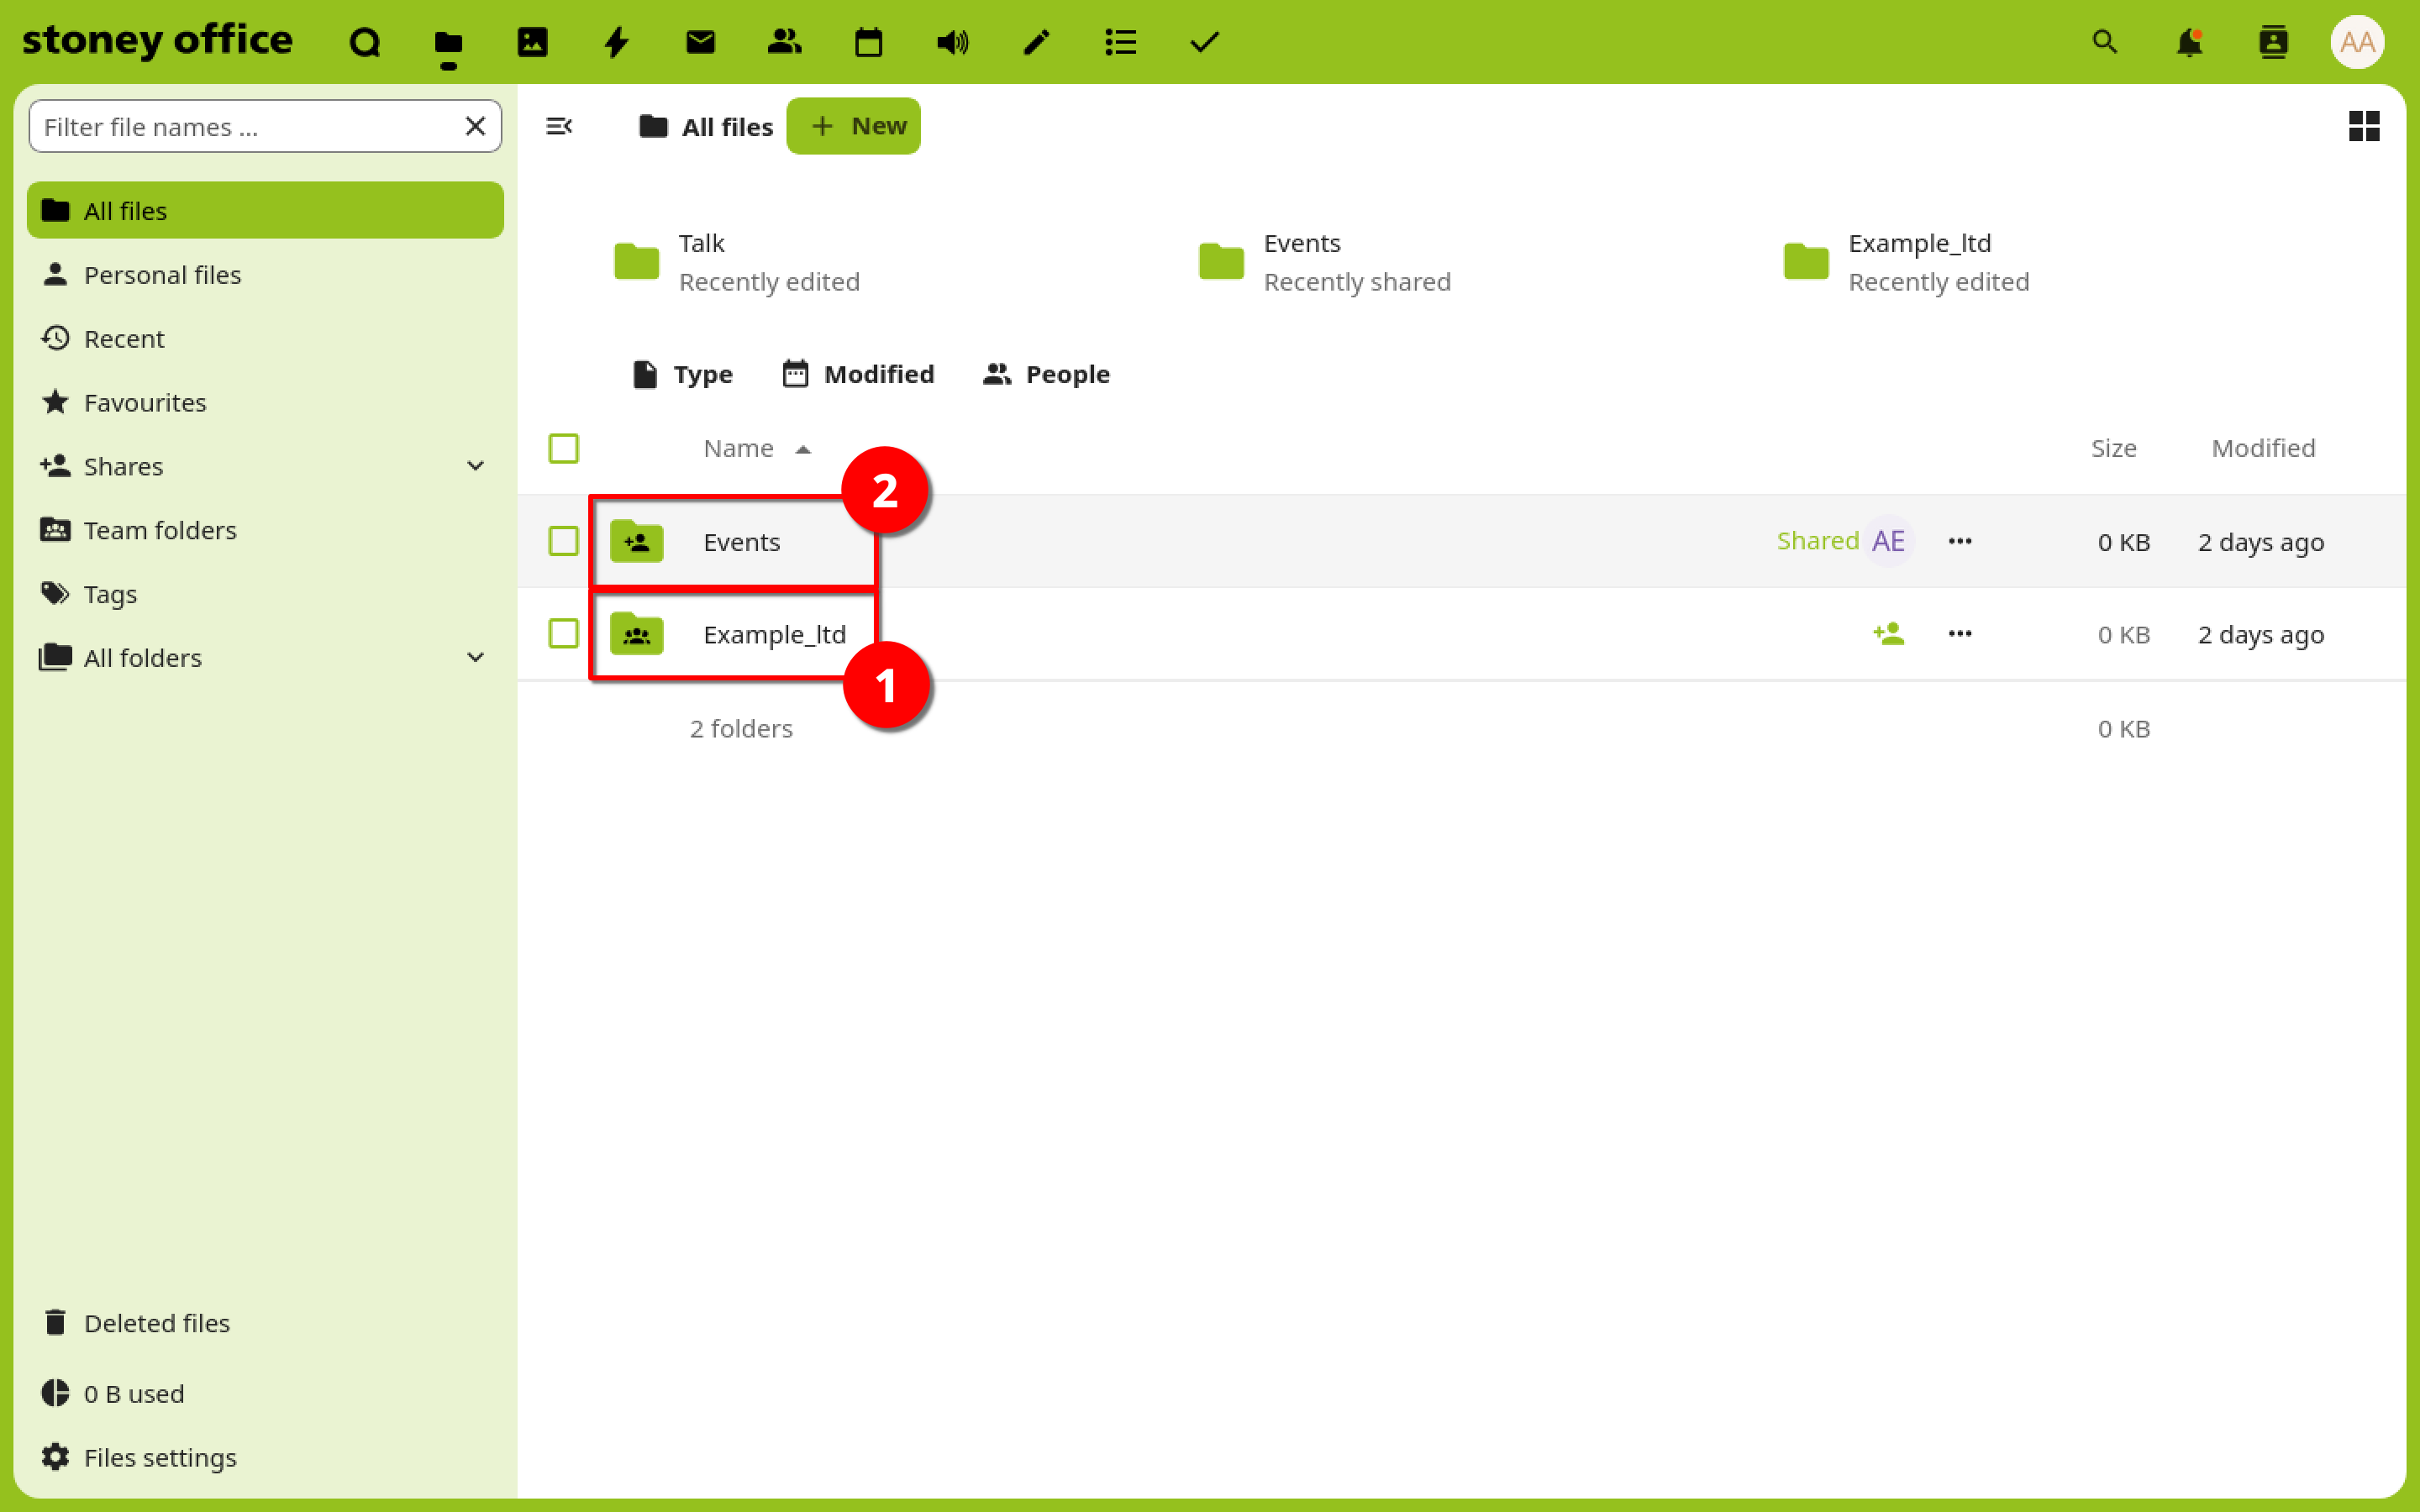Viewport: 2420px width, 1512px height.
Task: Open the Tasks checkmark icon
Action: pos(1204,42)
